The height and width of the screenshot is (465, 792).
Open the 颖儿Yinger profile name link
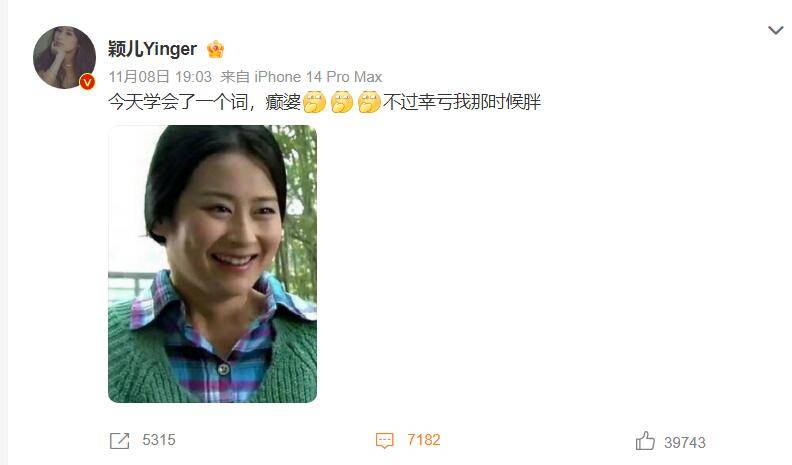(152, 49)
